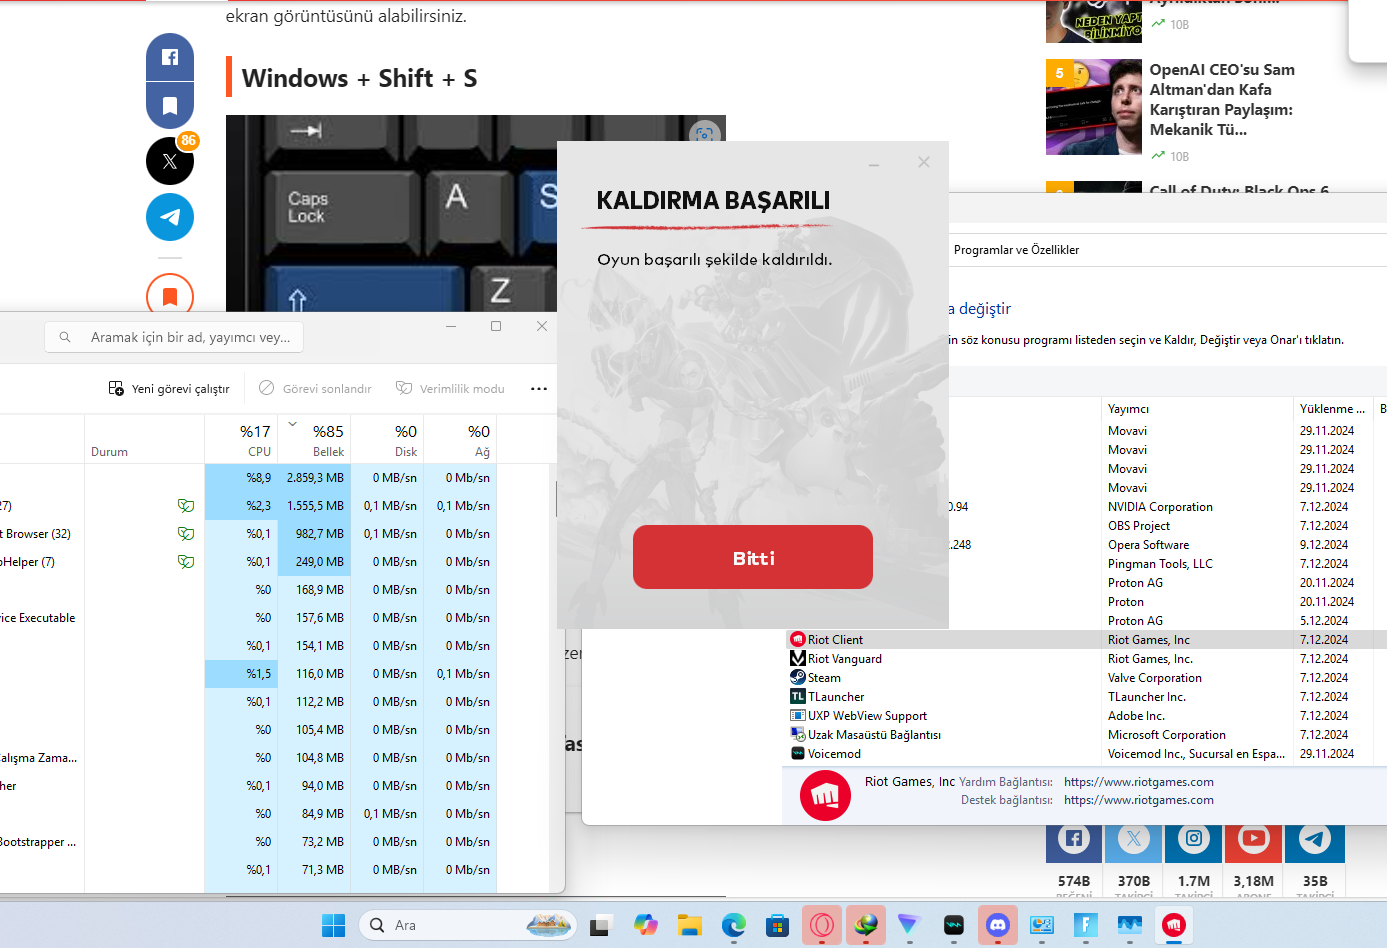Screen dimensions: 1387x948
Task: Sort by Disk column header
Action: pos(387,440)
